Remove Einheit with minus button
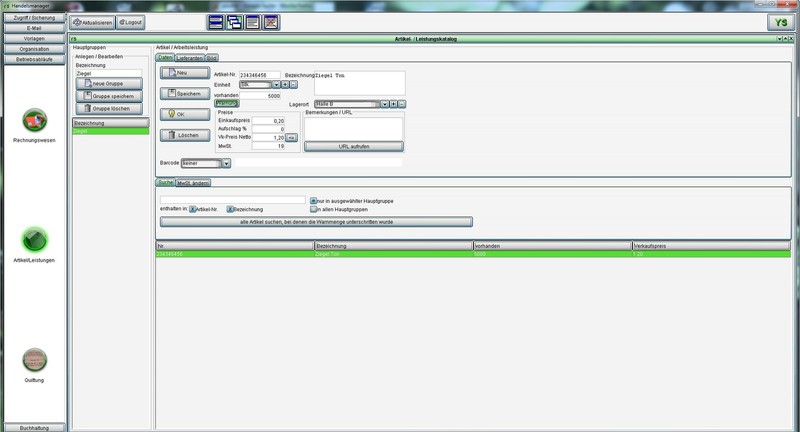 click(293, 85)
